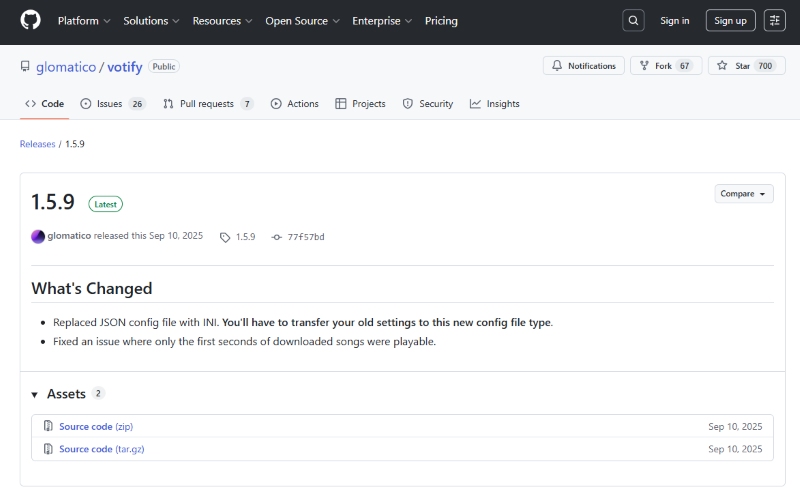Click the 1.5.9 release title
800x492 pixels.
pos(53,202)
